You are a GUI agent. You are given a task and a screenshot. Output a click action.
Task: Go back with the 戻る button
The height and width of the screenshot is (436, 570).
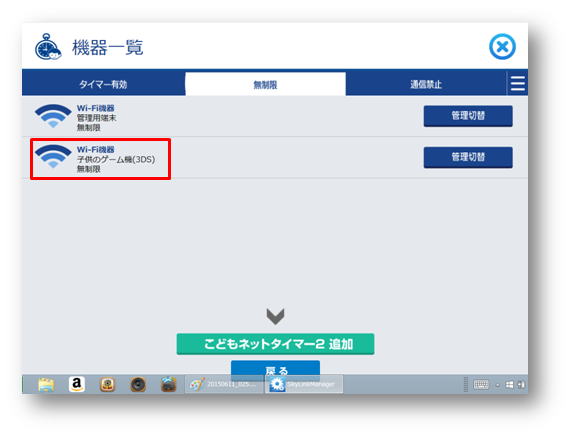click(x=275, y=368)
